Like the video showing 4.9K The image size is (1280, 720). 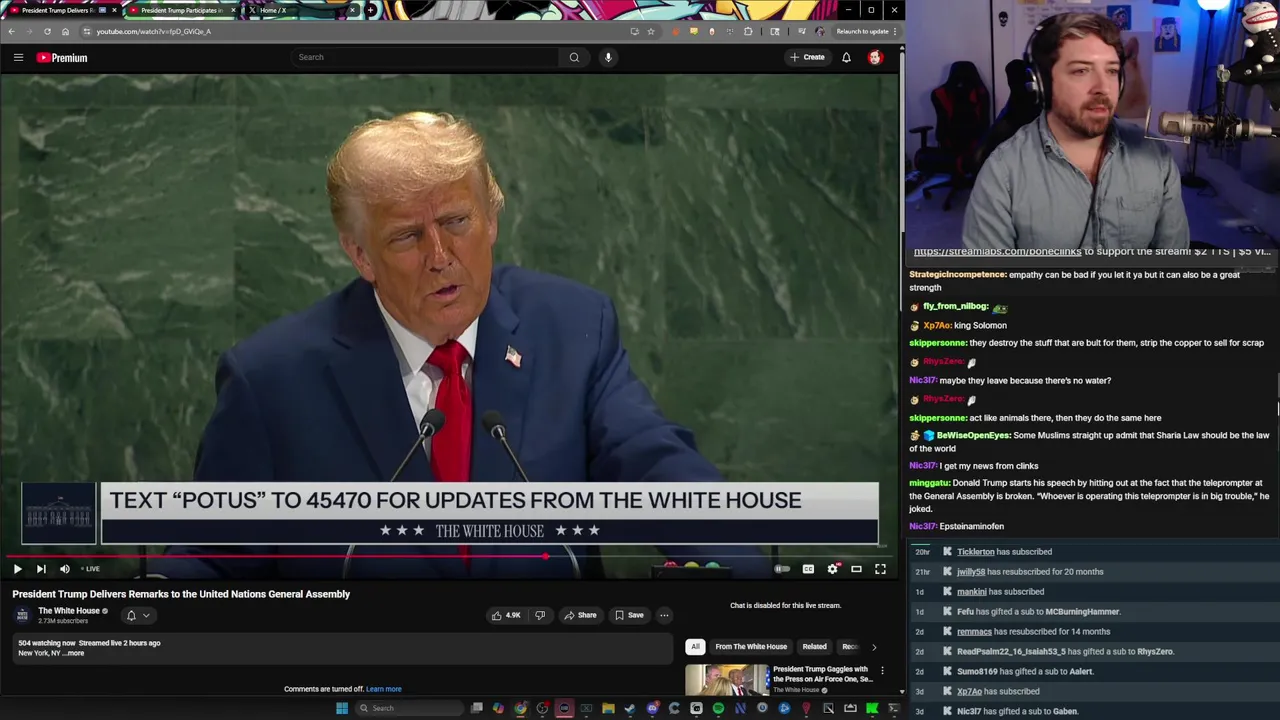(505, 616)
